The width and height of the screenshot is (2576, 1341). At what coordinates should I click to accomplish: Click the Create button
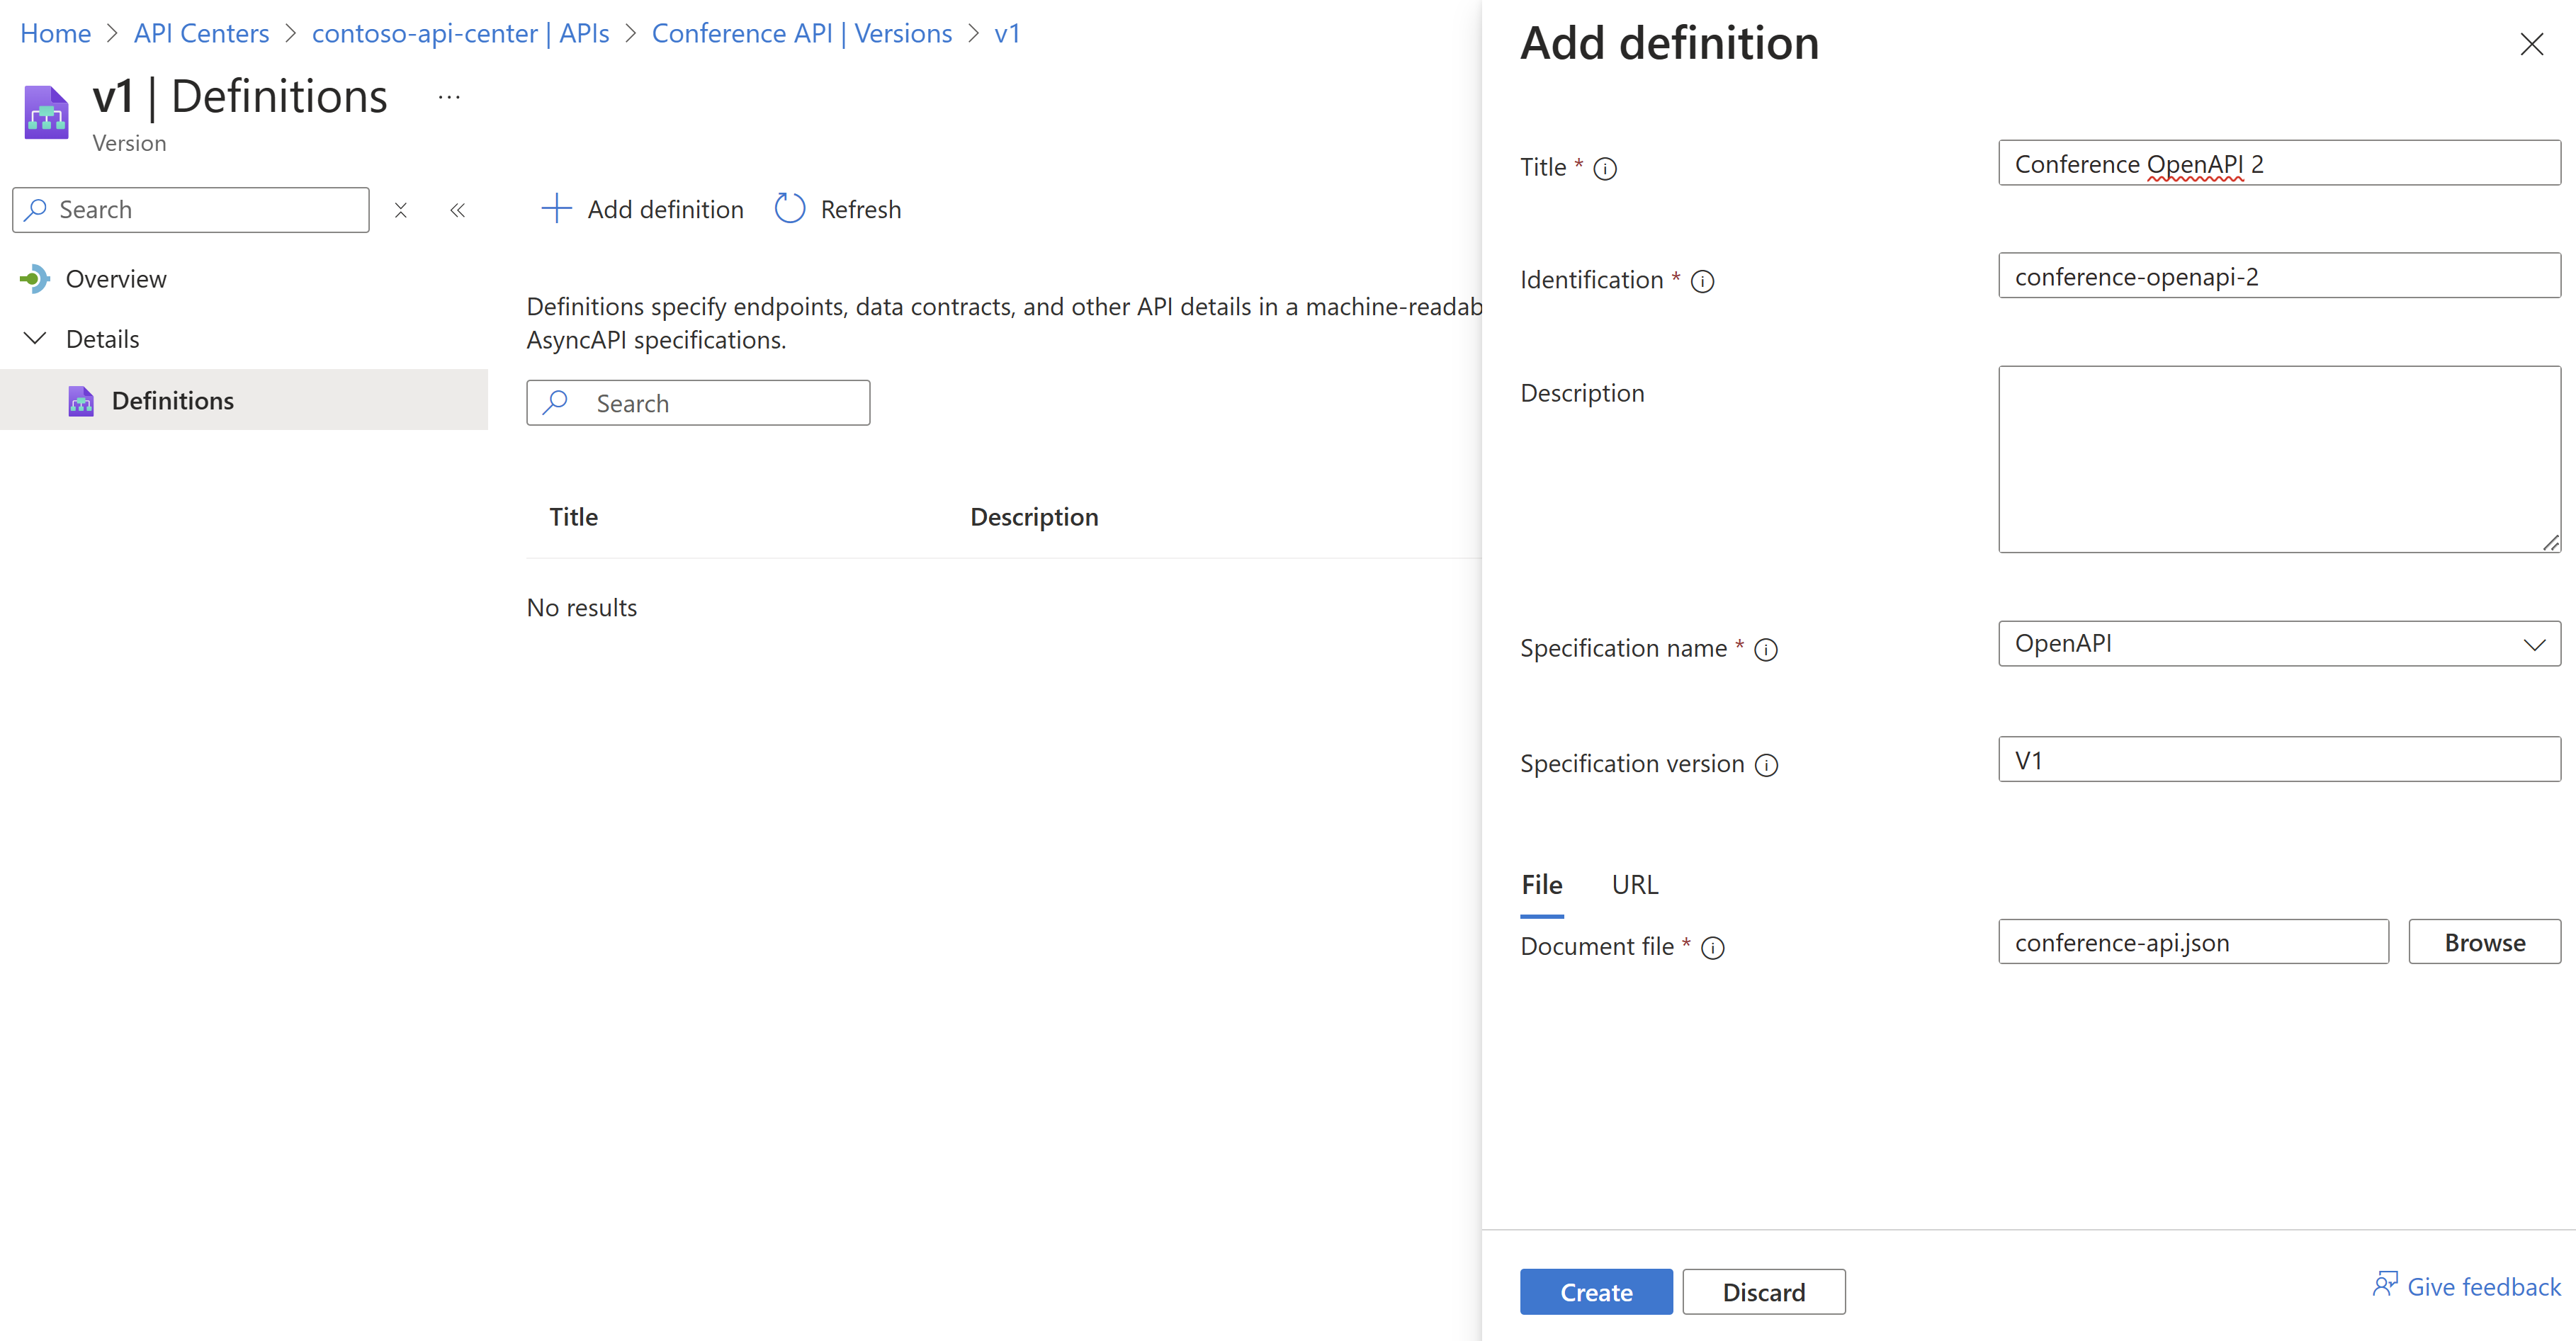(1595, 1291)
